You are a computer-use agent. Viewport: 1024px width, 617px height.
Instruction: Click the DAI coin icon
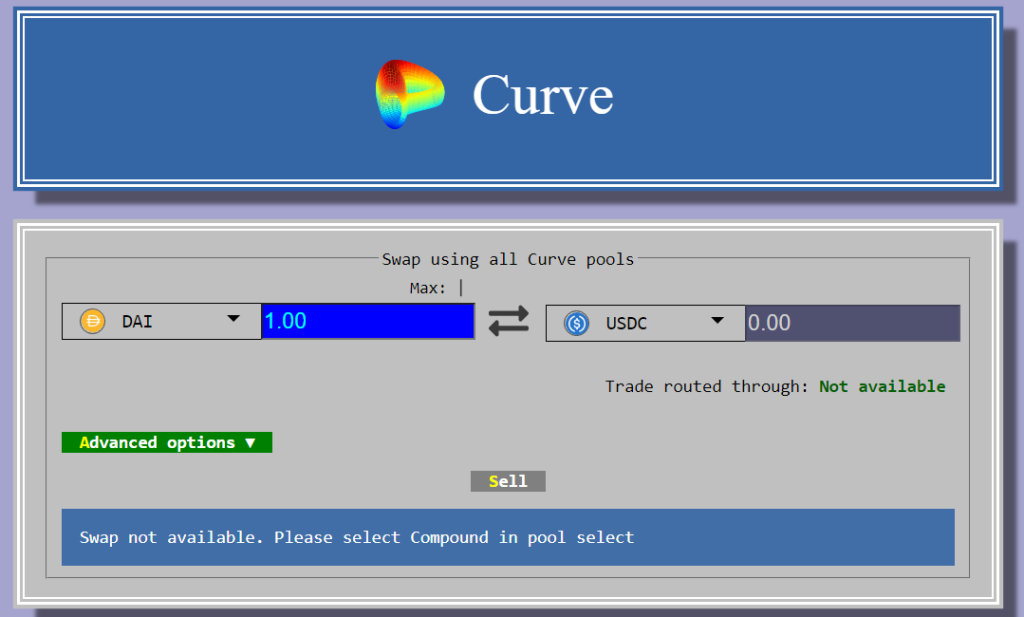coord(92,321)
